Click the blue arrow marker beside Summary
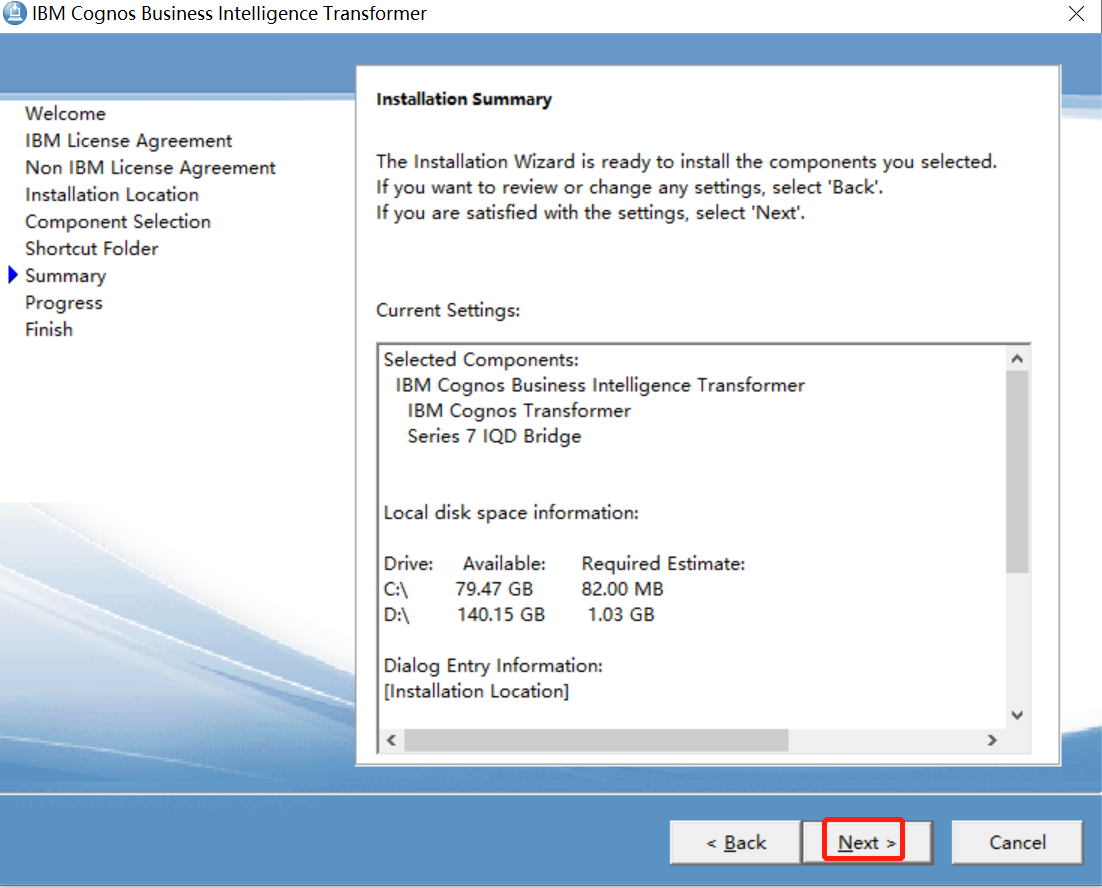Viewport: 1102px width, 888px height. point(13,275)
